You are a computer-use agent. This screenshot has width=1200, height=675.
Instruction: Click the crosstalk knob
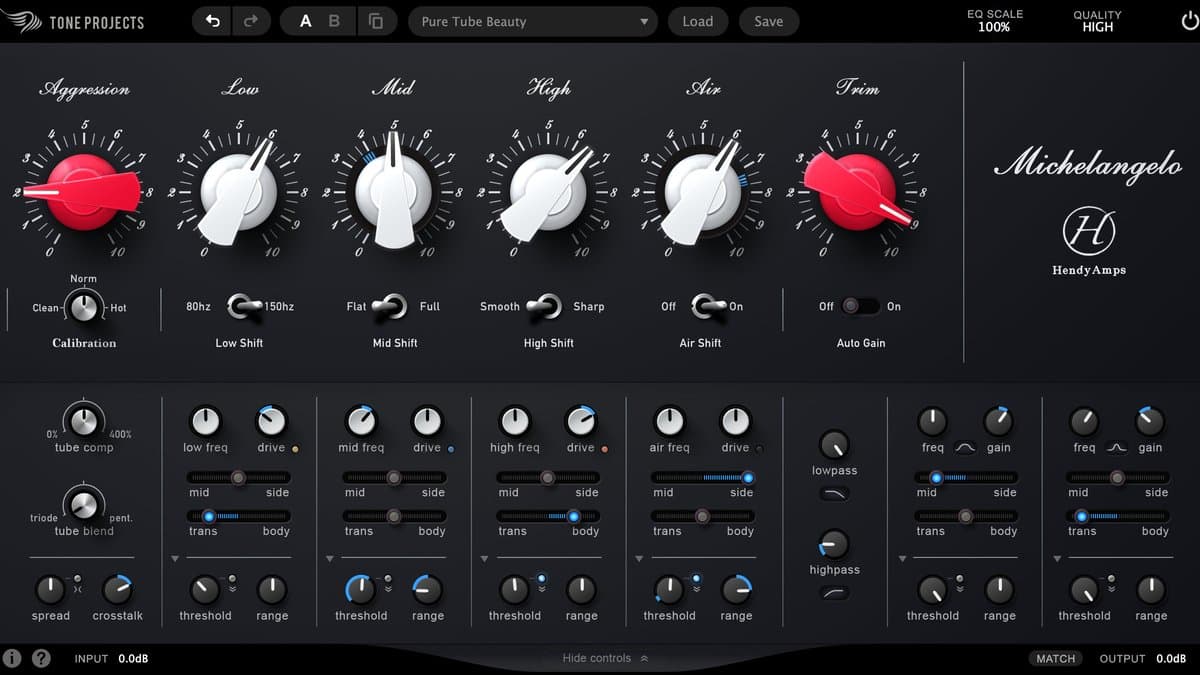pos(117,590)
